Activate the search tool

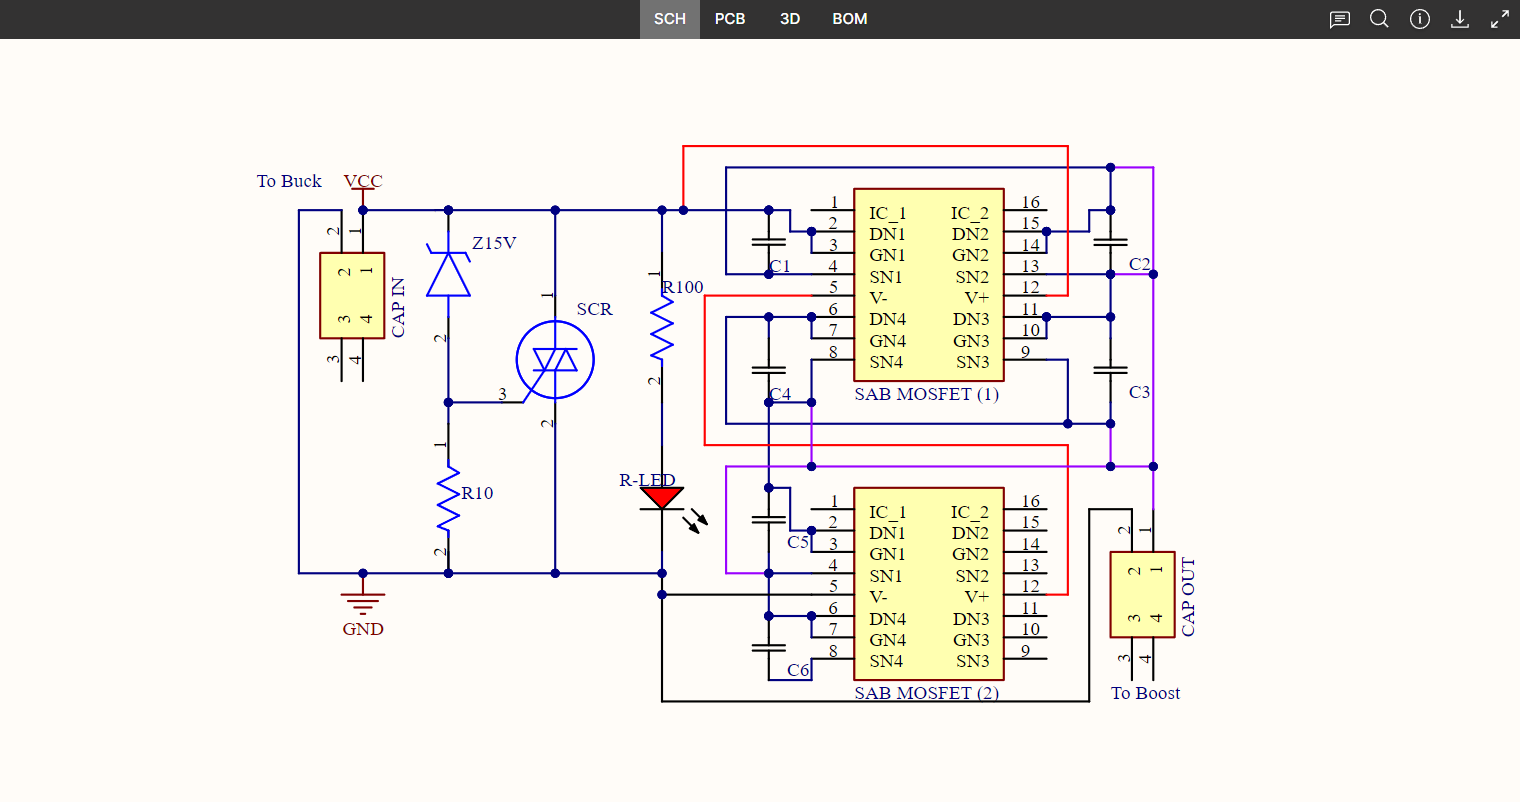[x=1379, y=18]
